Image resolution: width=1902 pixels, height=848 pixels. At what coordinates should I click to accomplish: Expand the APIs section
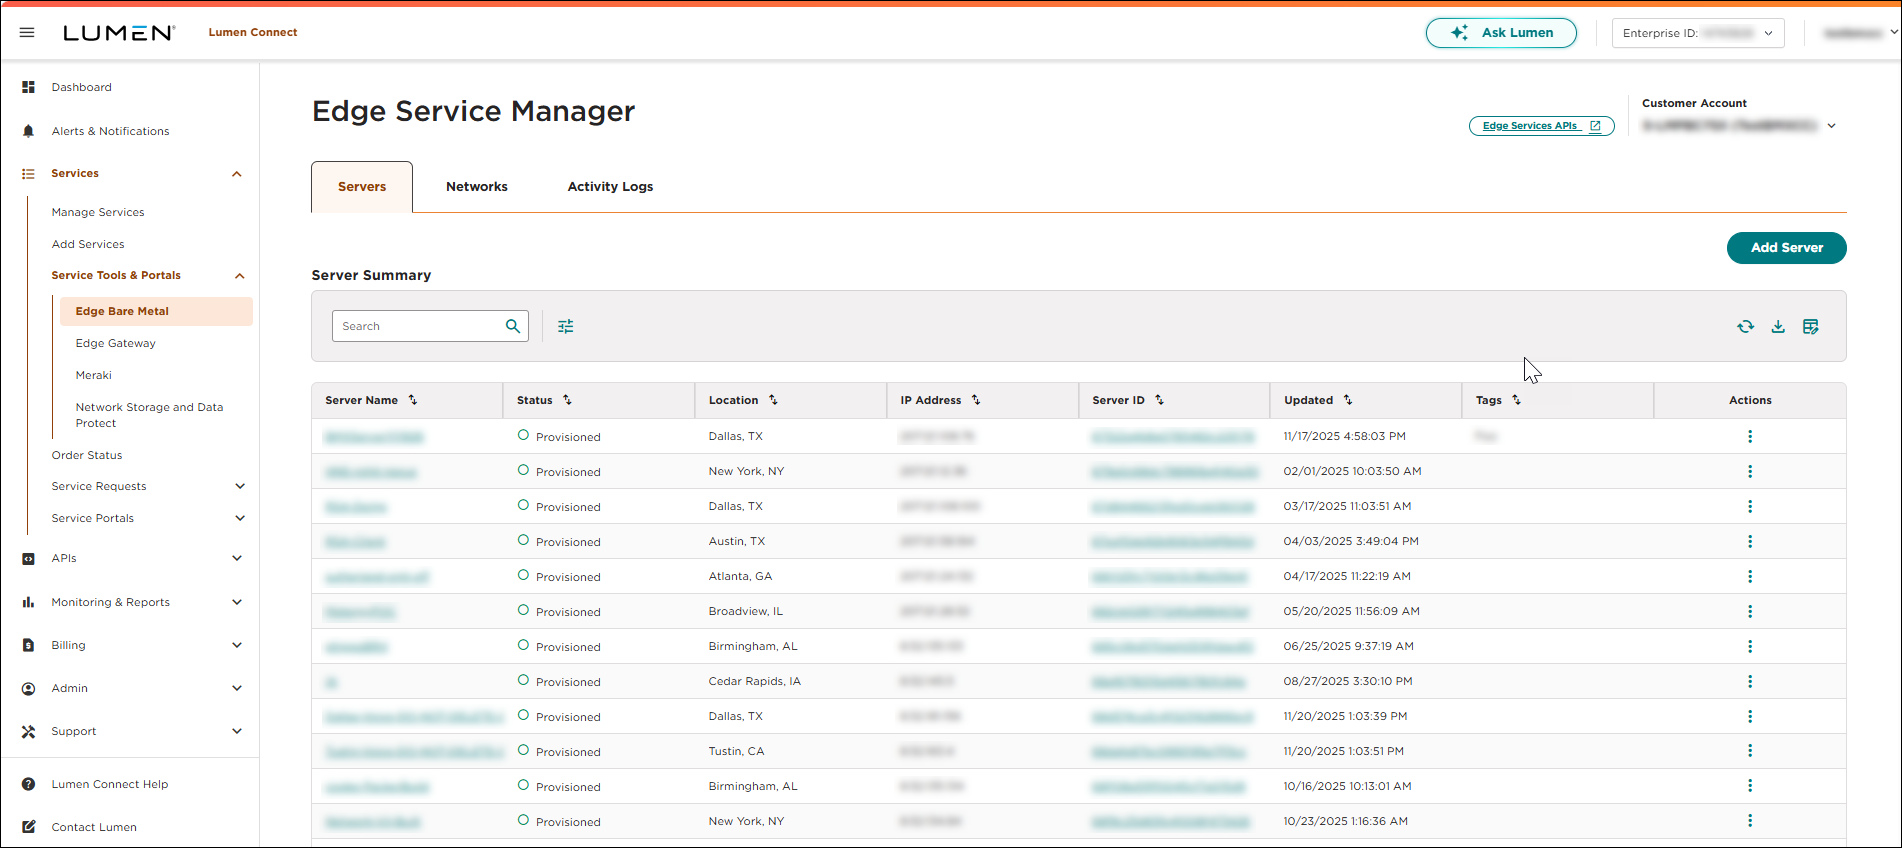tap(237, 558)
